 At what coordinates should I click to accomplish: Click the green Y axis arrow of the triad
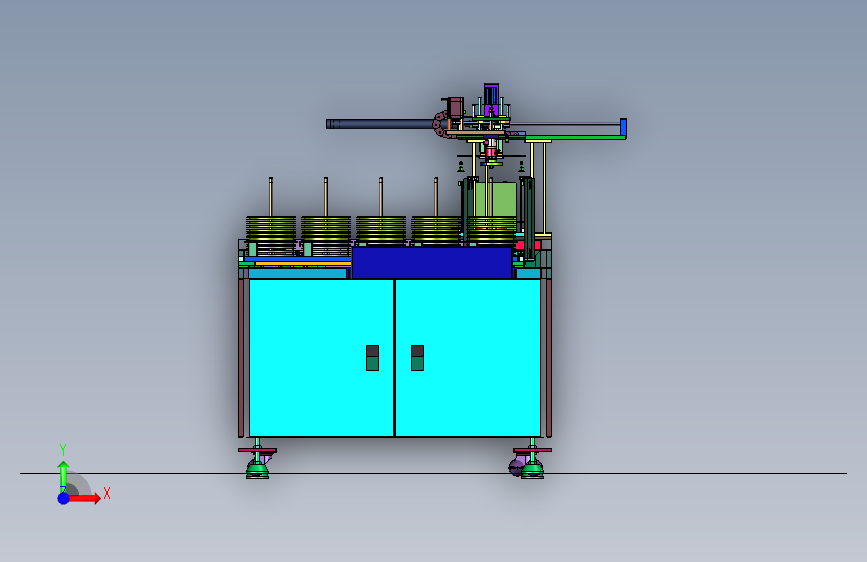[x=63, y=476]
